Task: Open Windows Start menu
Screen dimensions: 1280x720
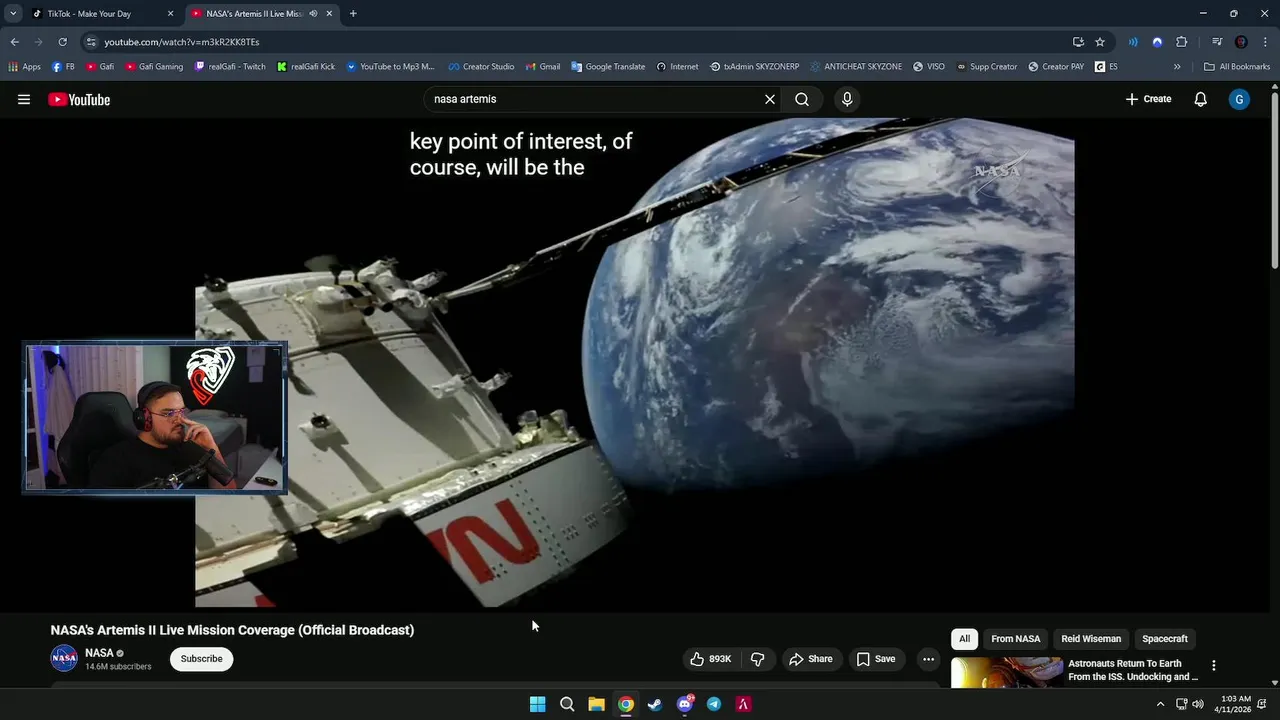Action: pos(537,704)
